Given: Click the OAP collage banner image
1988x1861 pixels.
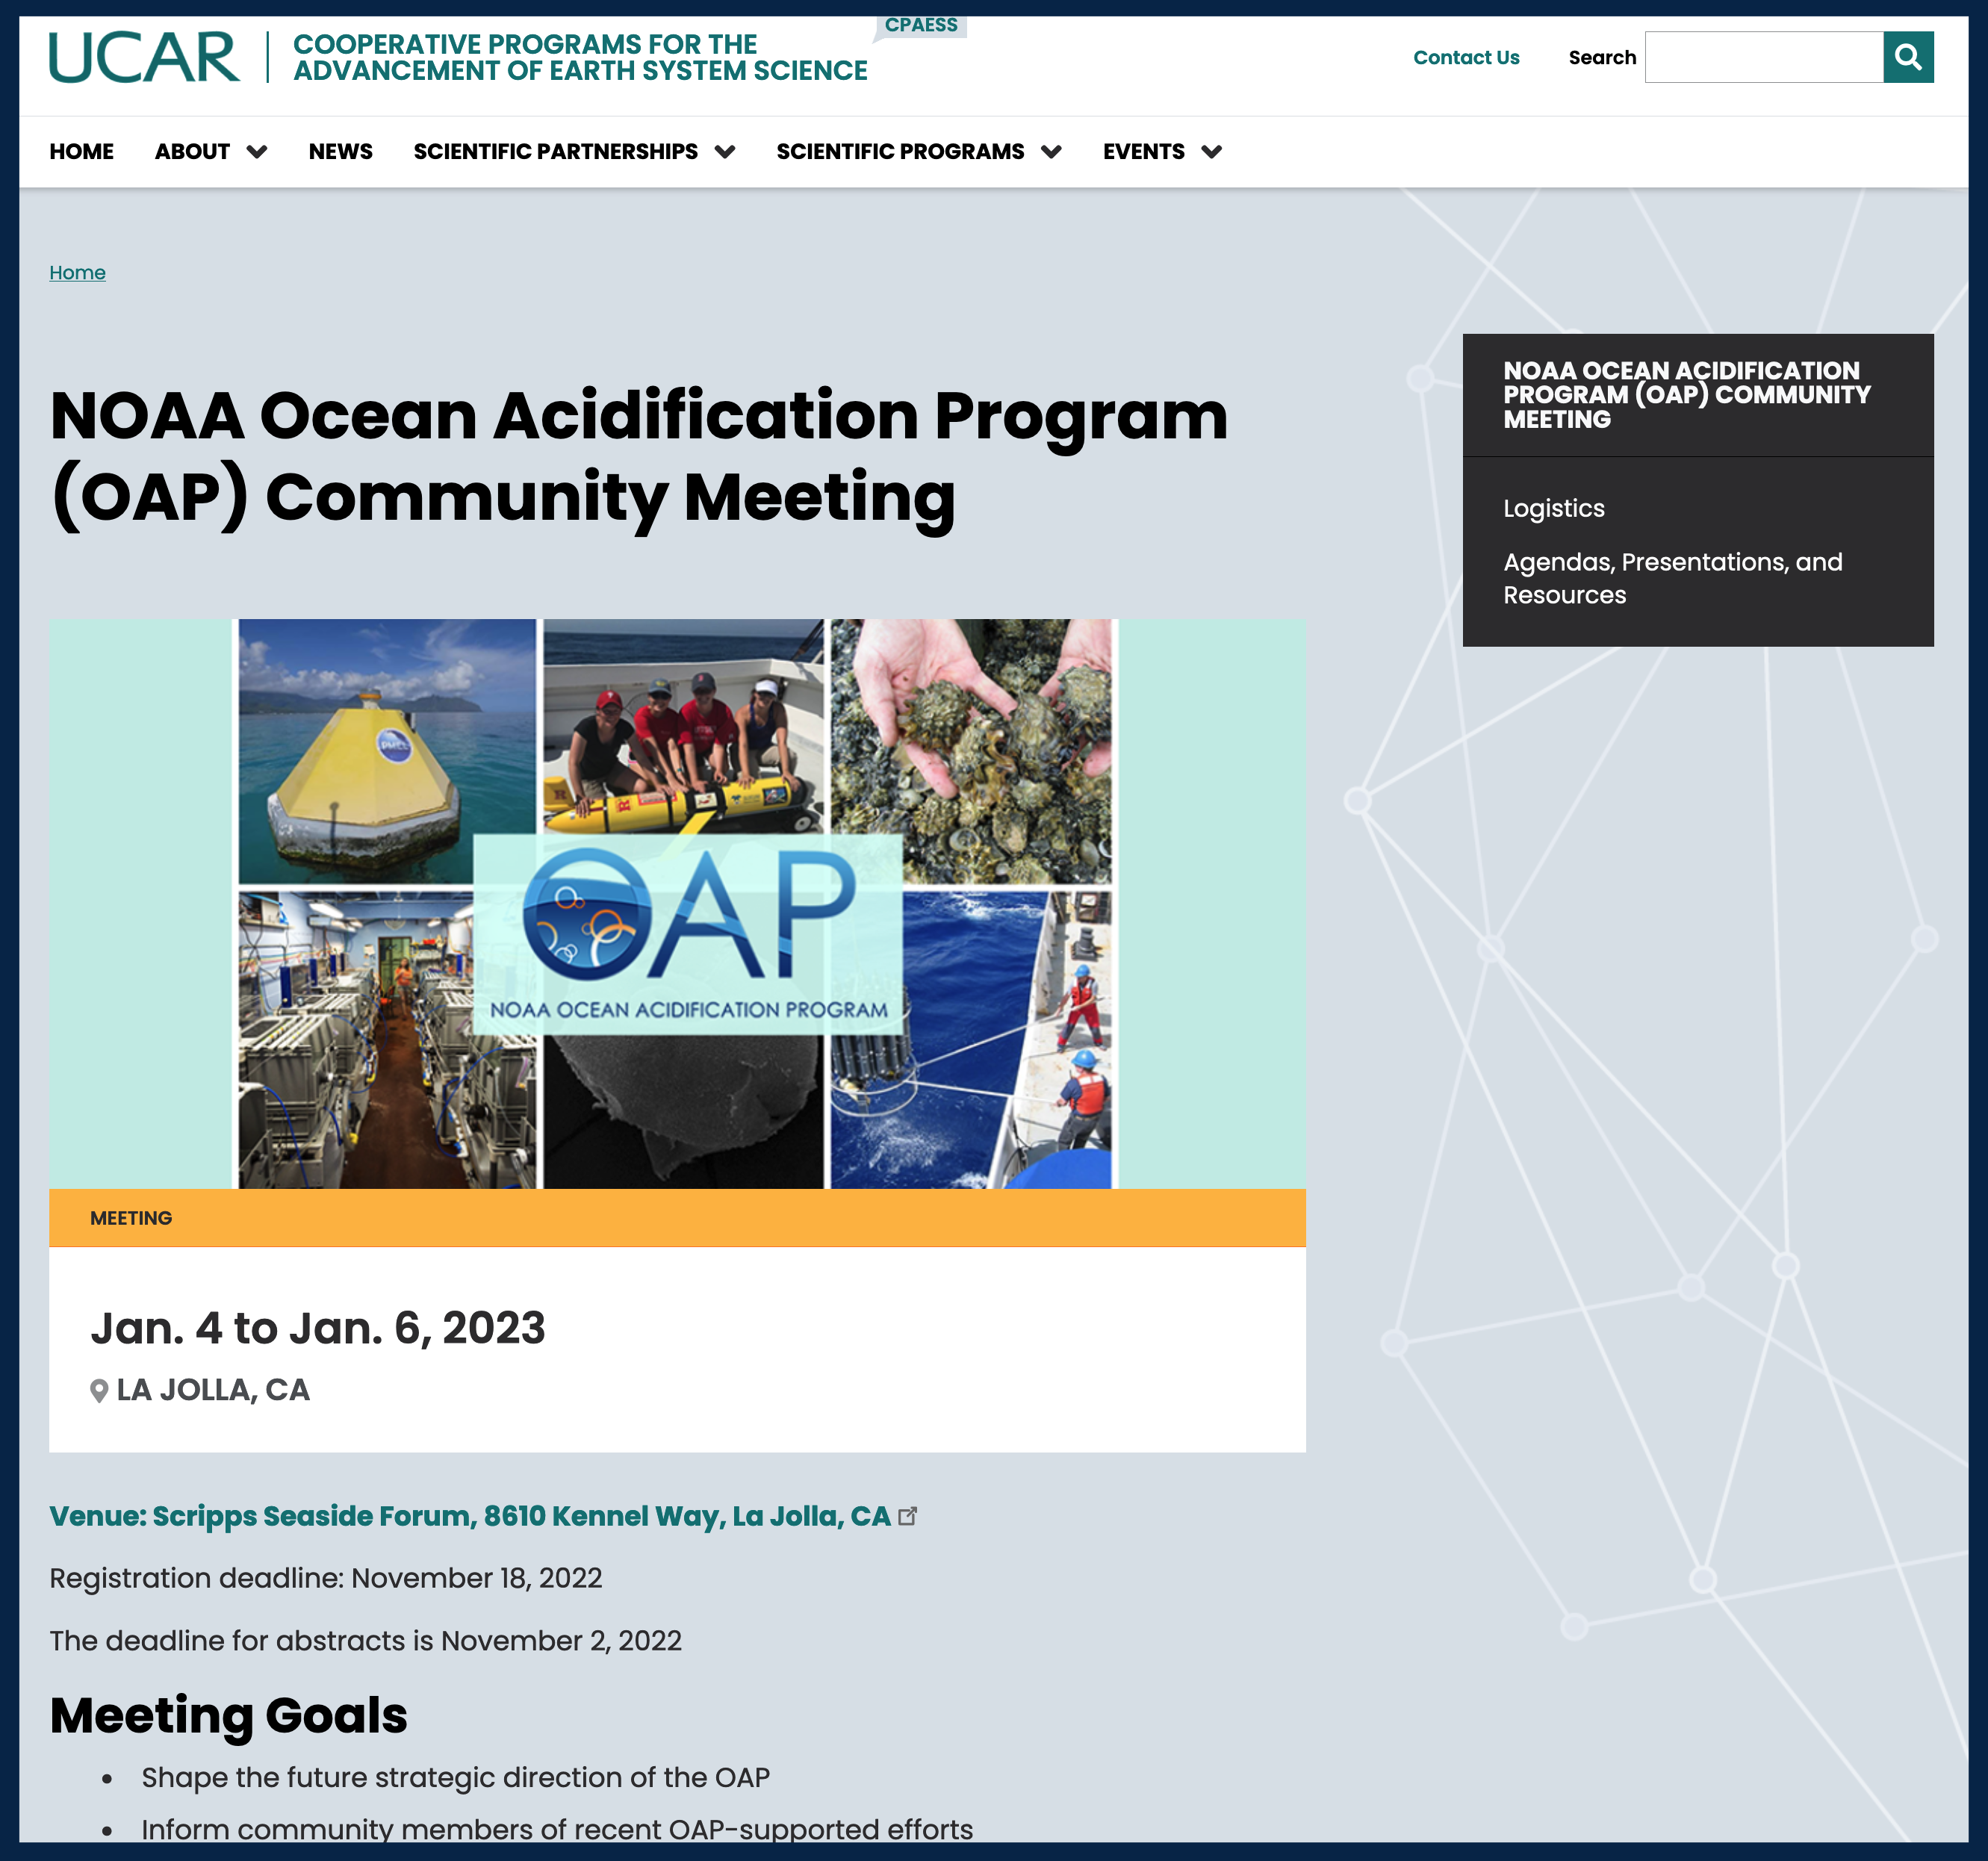Looking at the screenshot, I should tap(677, 903).
